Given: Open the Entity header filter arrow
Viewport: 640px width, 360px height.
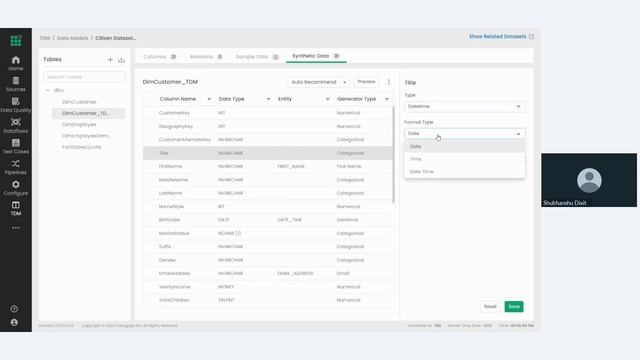Looking at the screenshot, I should pyautogui.click(x=327, y=99).
